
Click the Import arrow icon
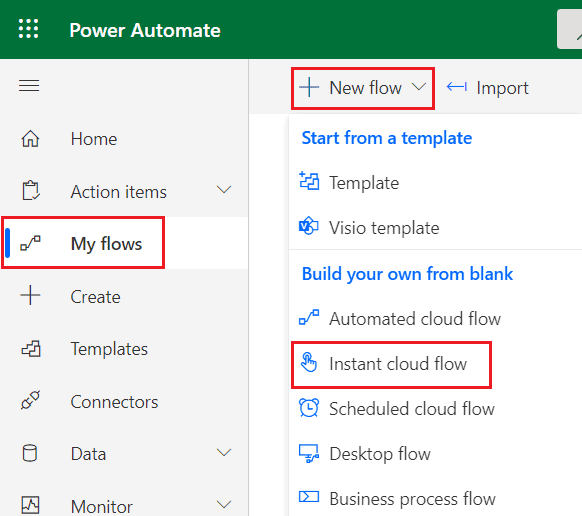point(457,87)
